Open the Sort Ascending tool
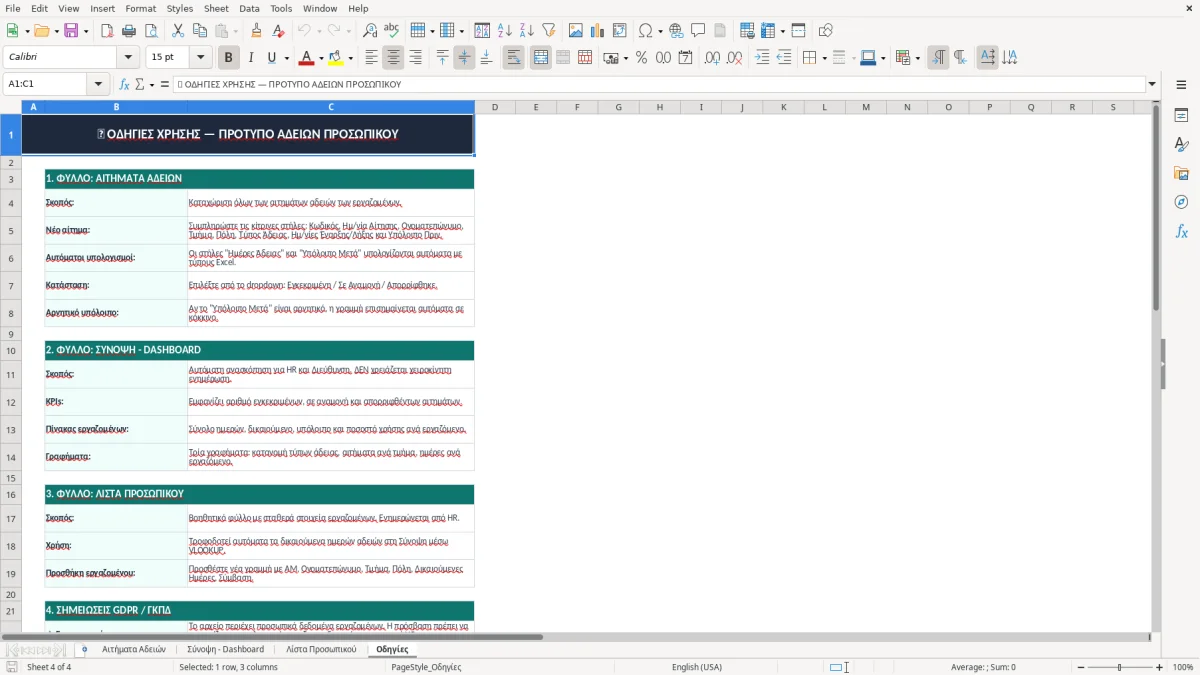 tap(504, 31)
